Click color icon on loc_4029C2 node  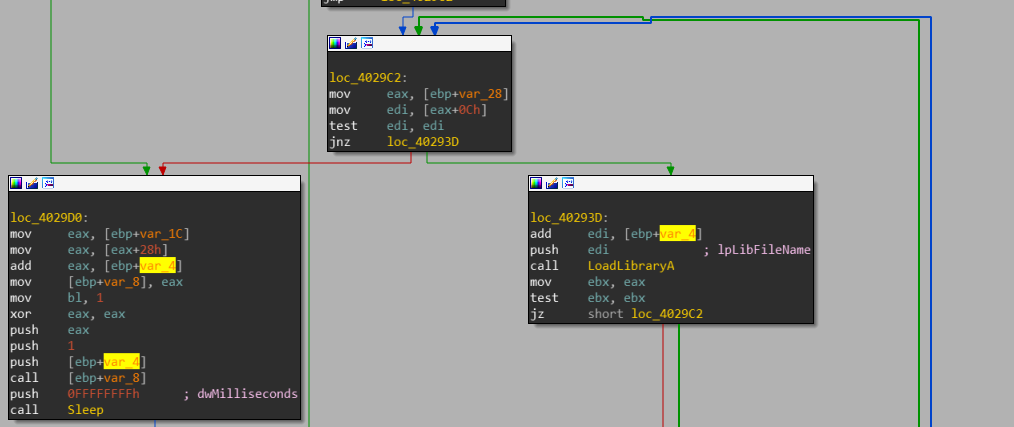335,43
